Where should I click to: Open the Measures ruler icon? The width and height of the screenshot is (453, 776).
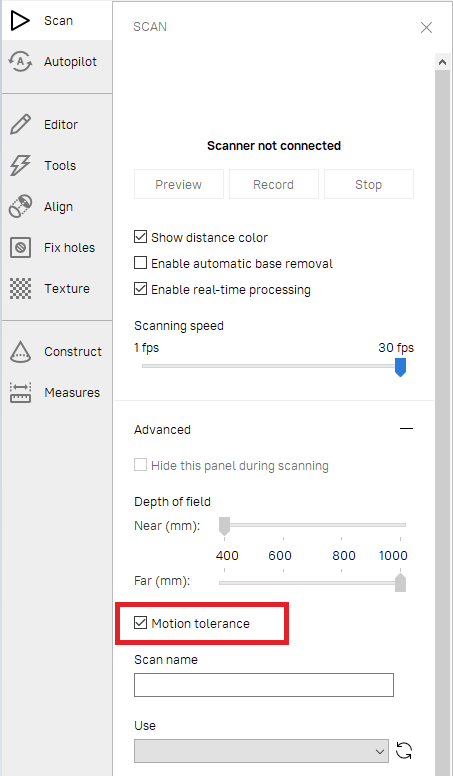pyautogui.click(x=20, y=392)
